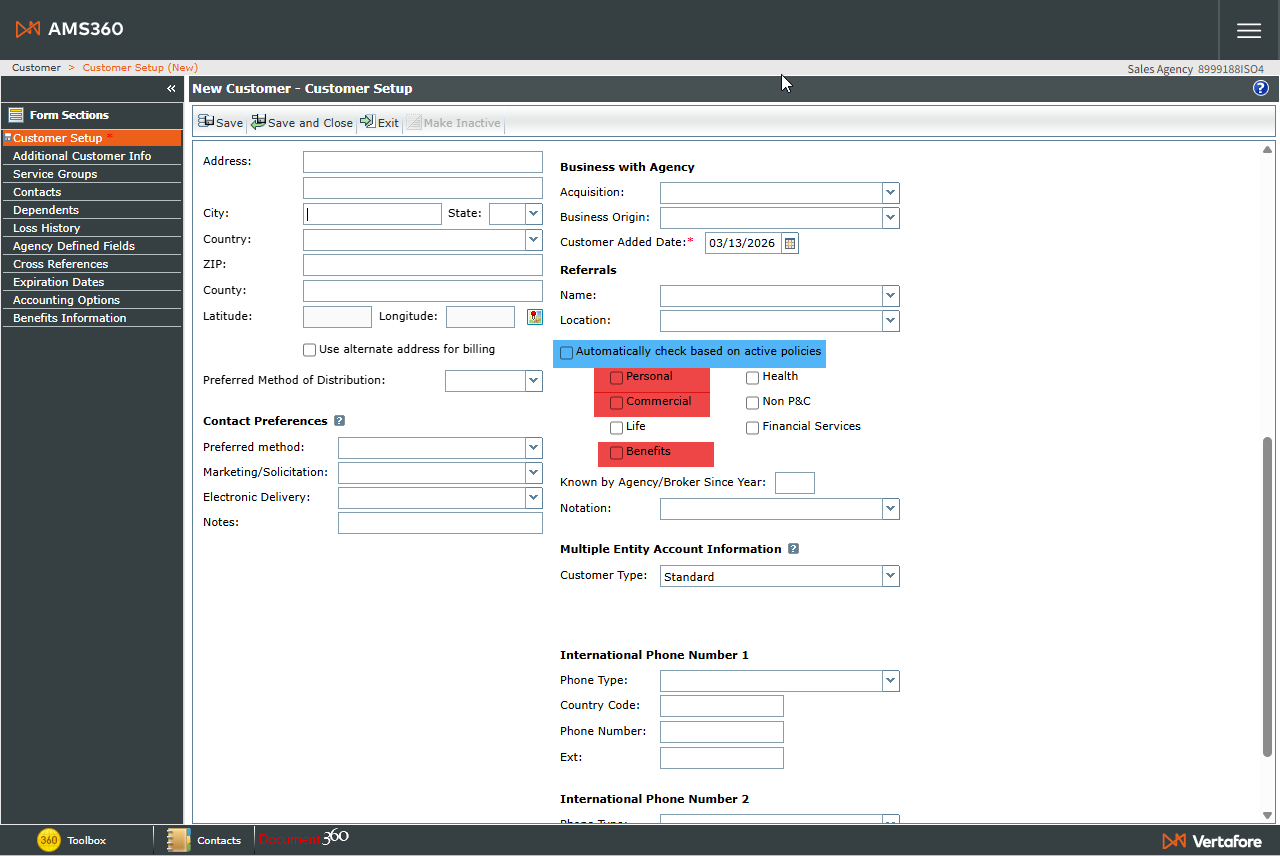Image resolution: width=1280 pixels, height=856 pixels.
Task: Collapse the Form Sections sidebar panel
Action: [171, 89]
